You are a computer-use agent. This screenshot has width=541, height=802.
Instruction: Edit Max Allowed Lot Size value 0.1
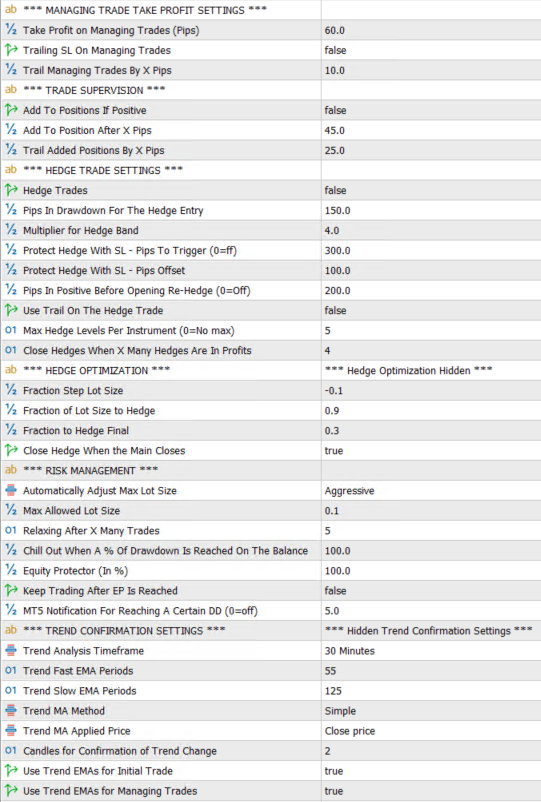331,510
